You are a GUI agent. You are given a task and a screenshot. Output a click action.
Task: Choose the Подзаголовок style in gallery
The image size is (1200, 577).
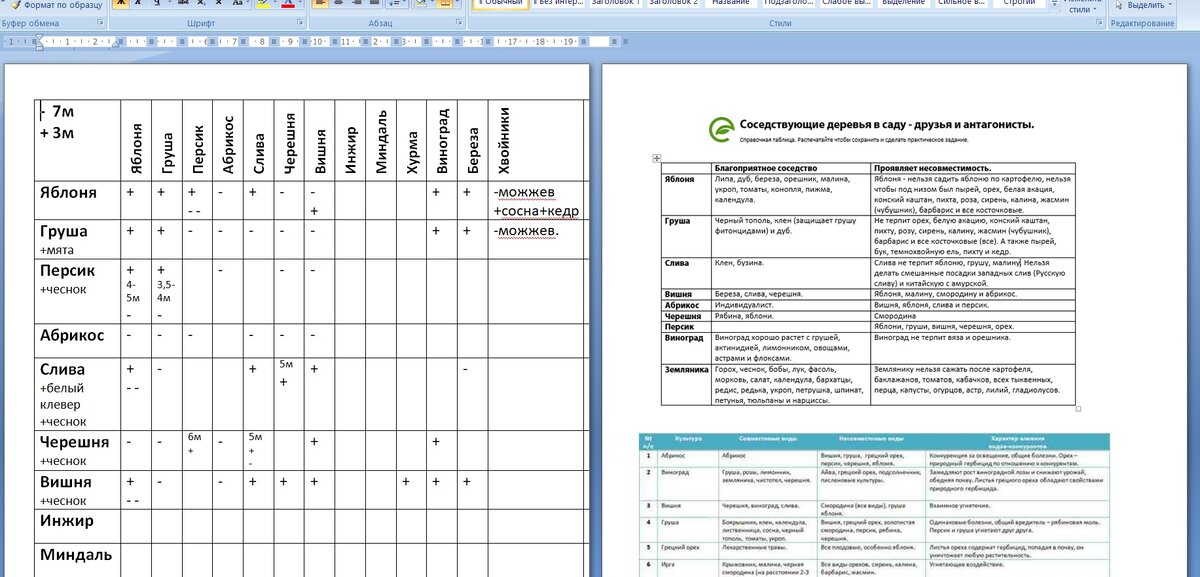(x=789, y=3)
